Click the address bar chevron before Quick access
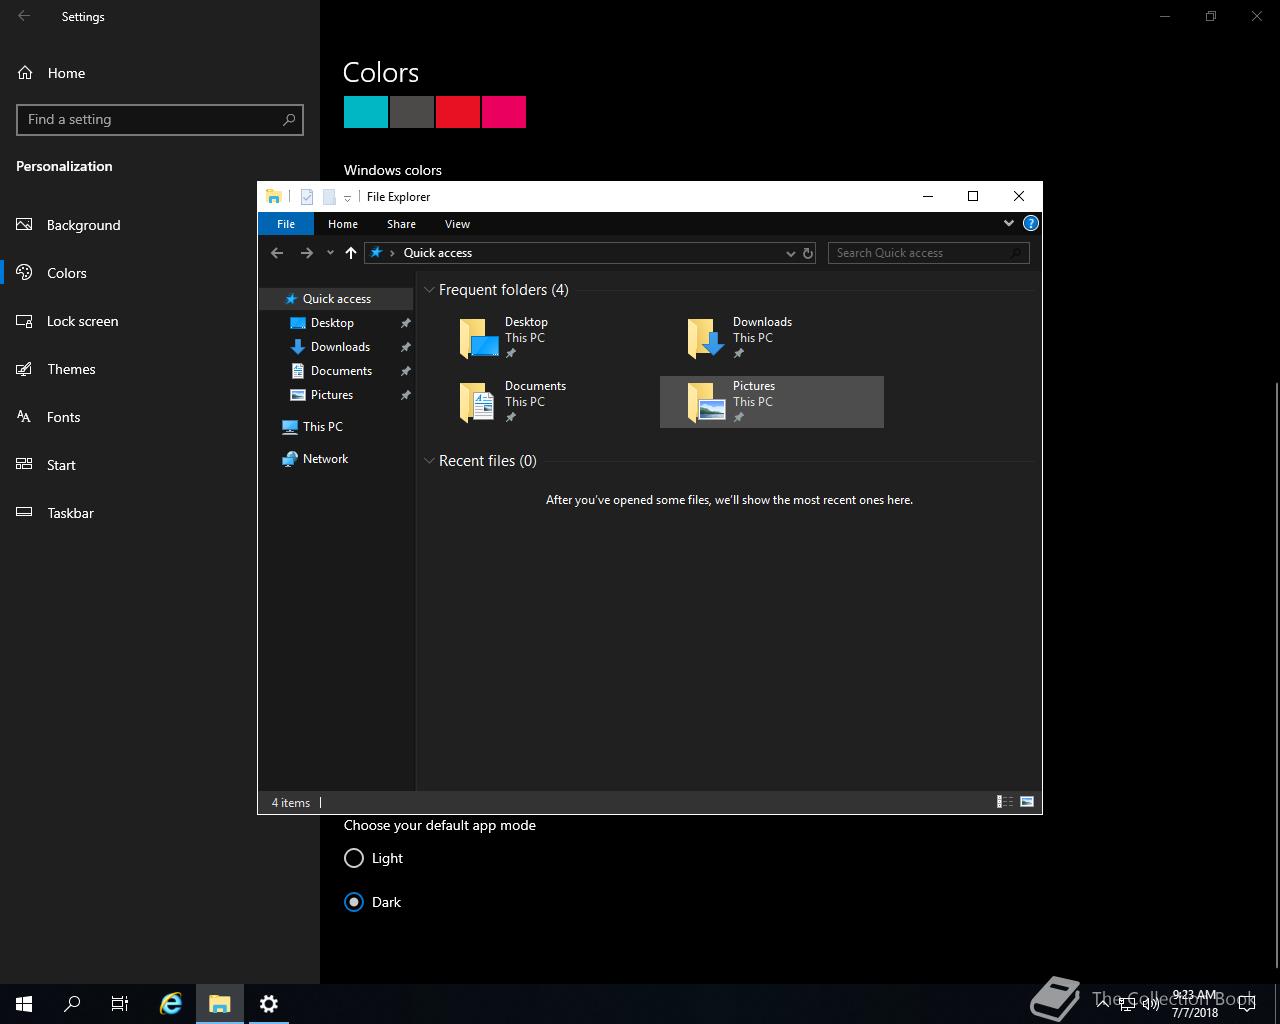This screenshot has width=1280, height=1024. (392, 253)
